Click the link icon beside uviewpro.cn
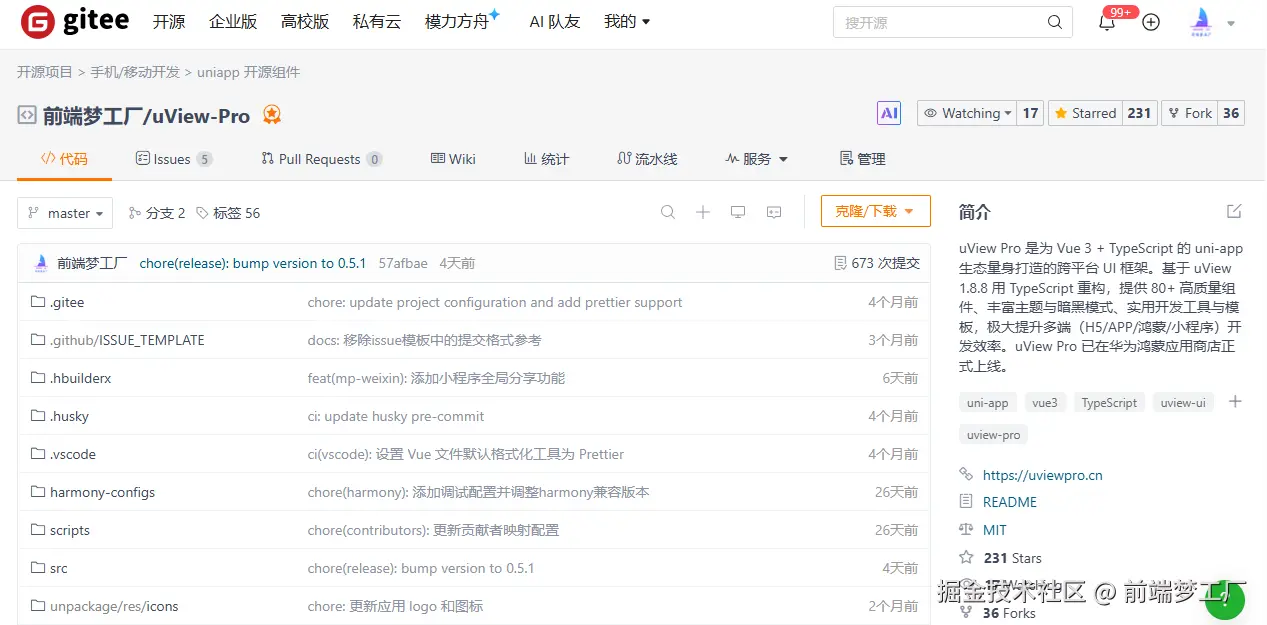Image resolution: width=1267 pixels, height=625 pixels. 966,475
